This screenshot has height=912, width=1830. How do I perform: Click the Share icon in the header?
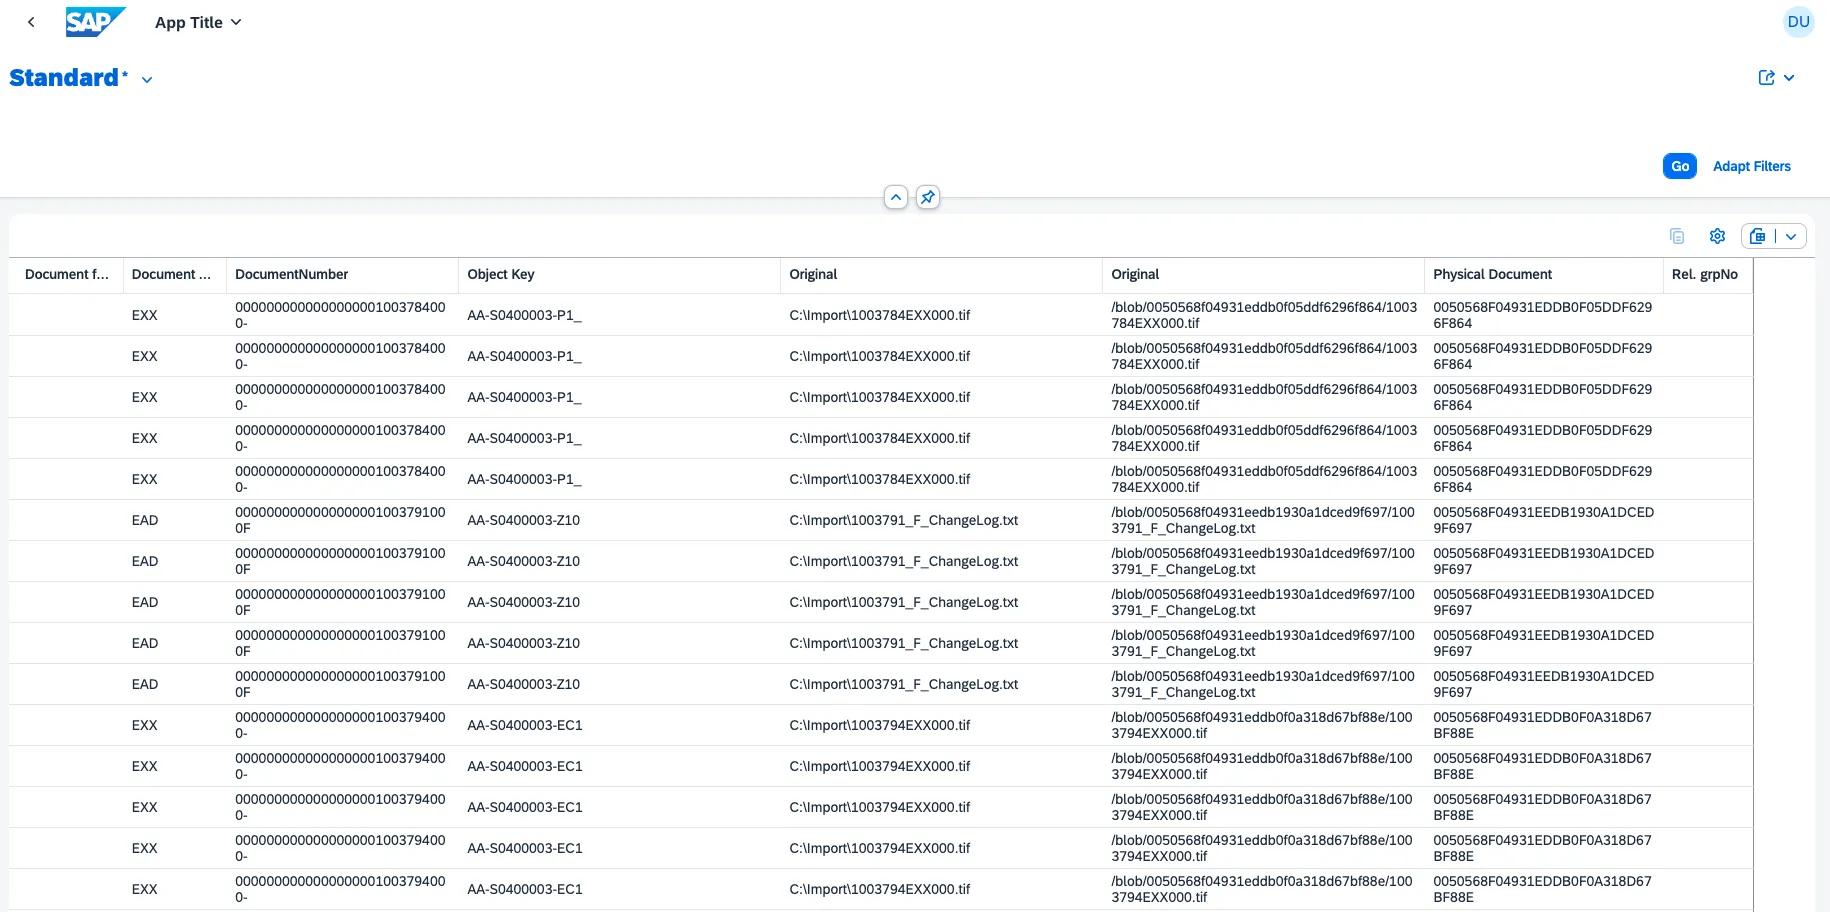(1767, 78)
